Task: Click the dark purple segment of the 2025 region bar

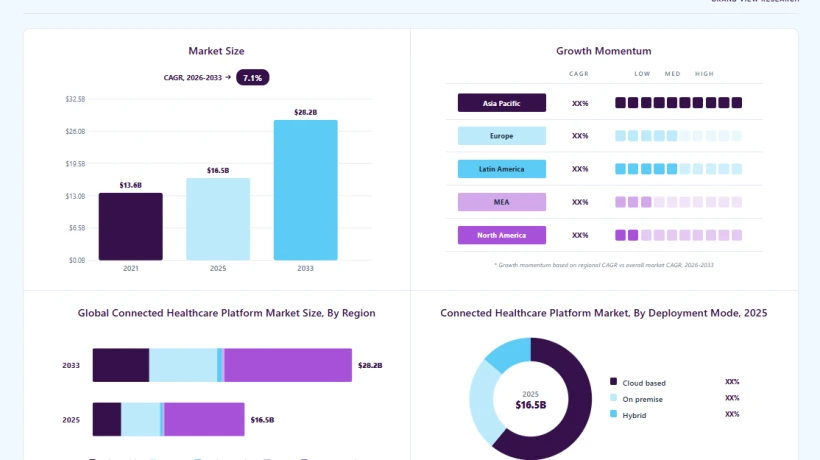Action: pos(107,419)
